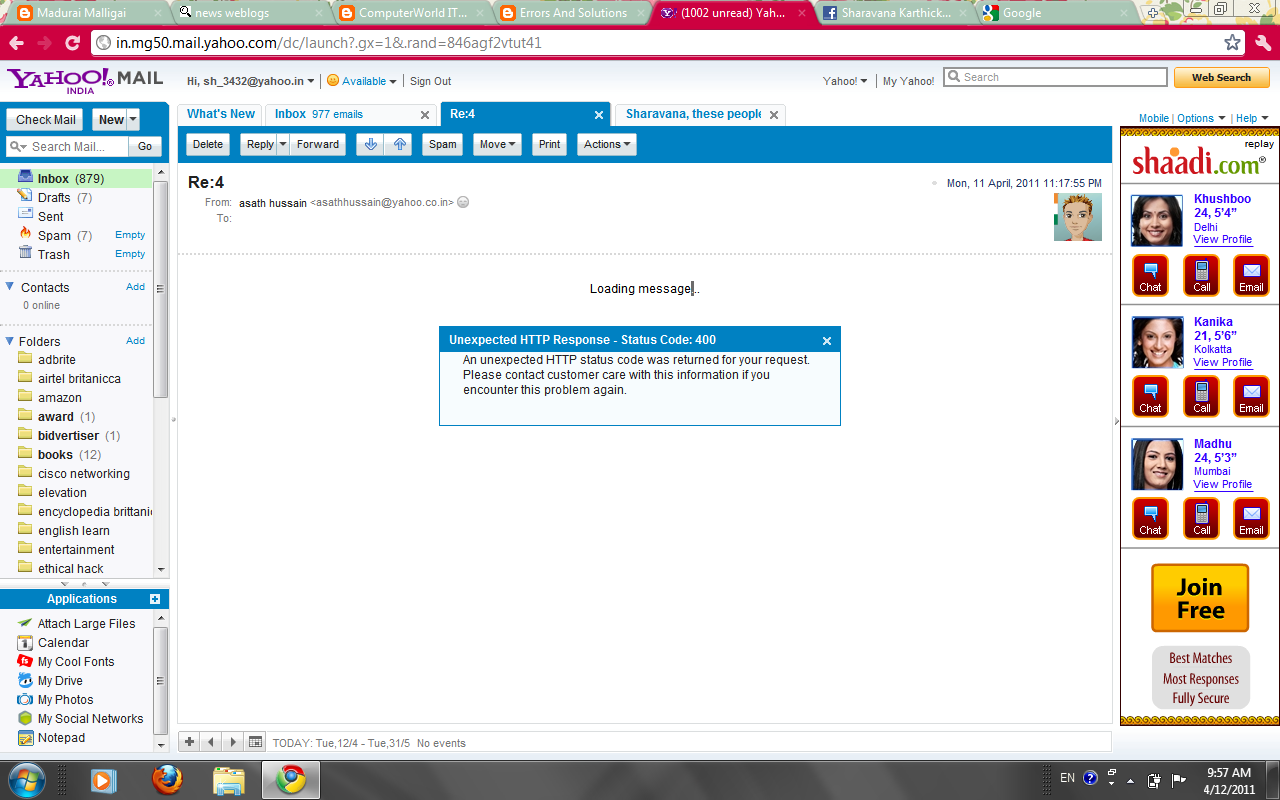The width and height of the screenshot is (1280, 800).
Task: Click the Web Search button
Action: [x=1221, y=78]
